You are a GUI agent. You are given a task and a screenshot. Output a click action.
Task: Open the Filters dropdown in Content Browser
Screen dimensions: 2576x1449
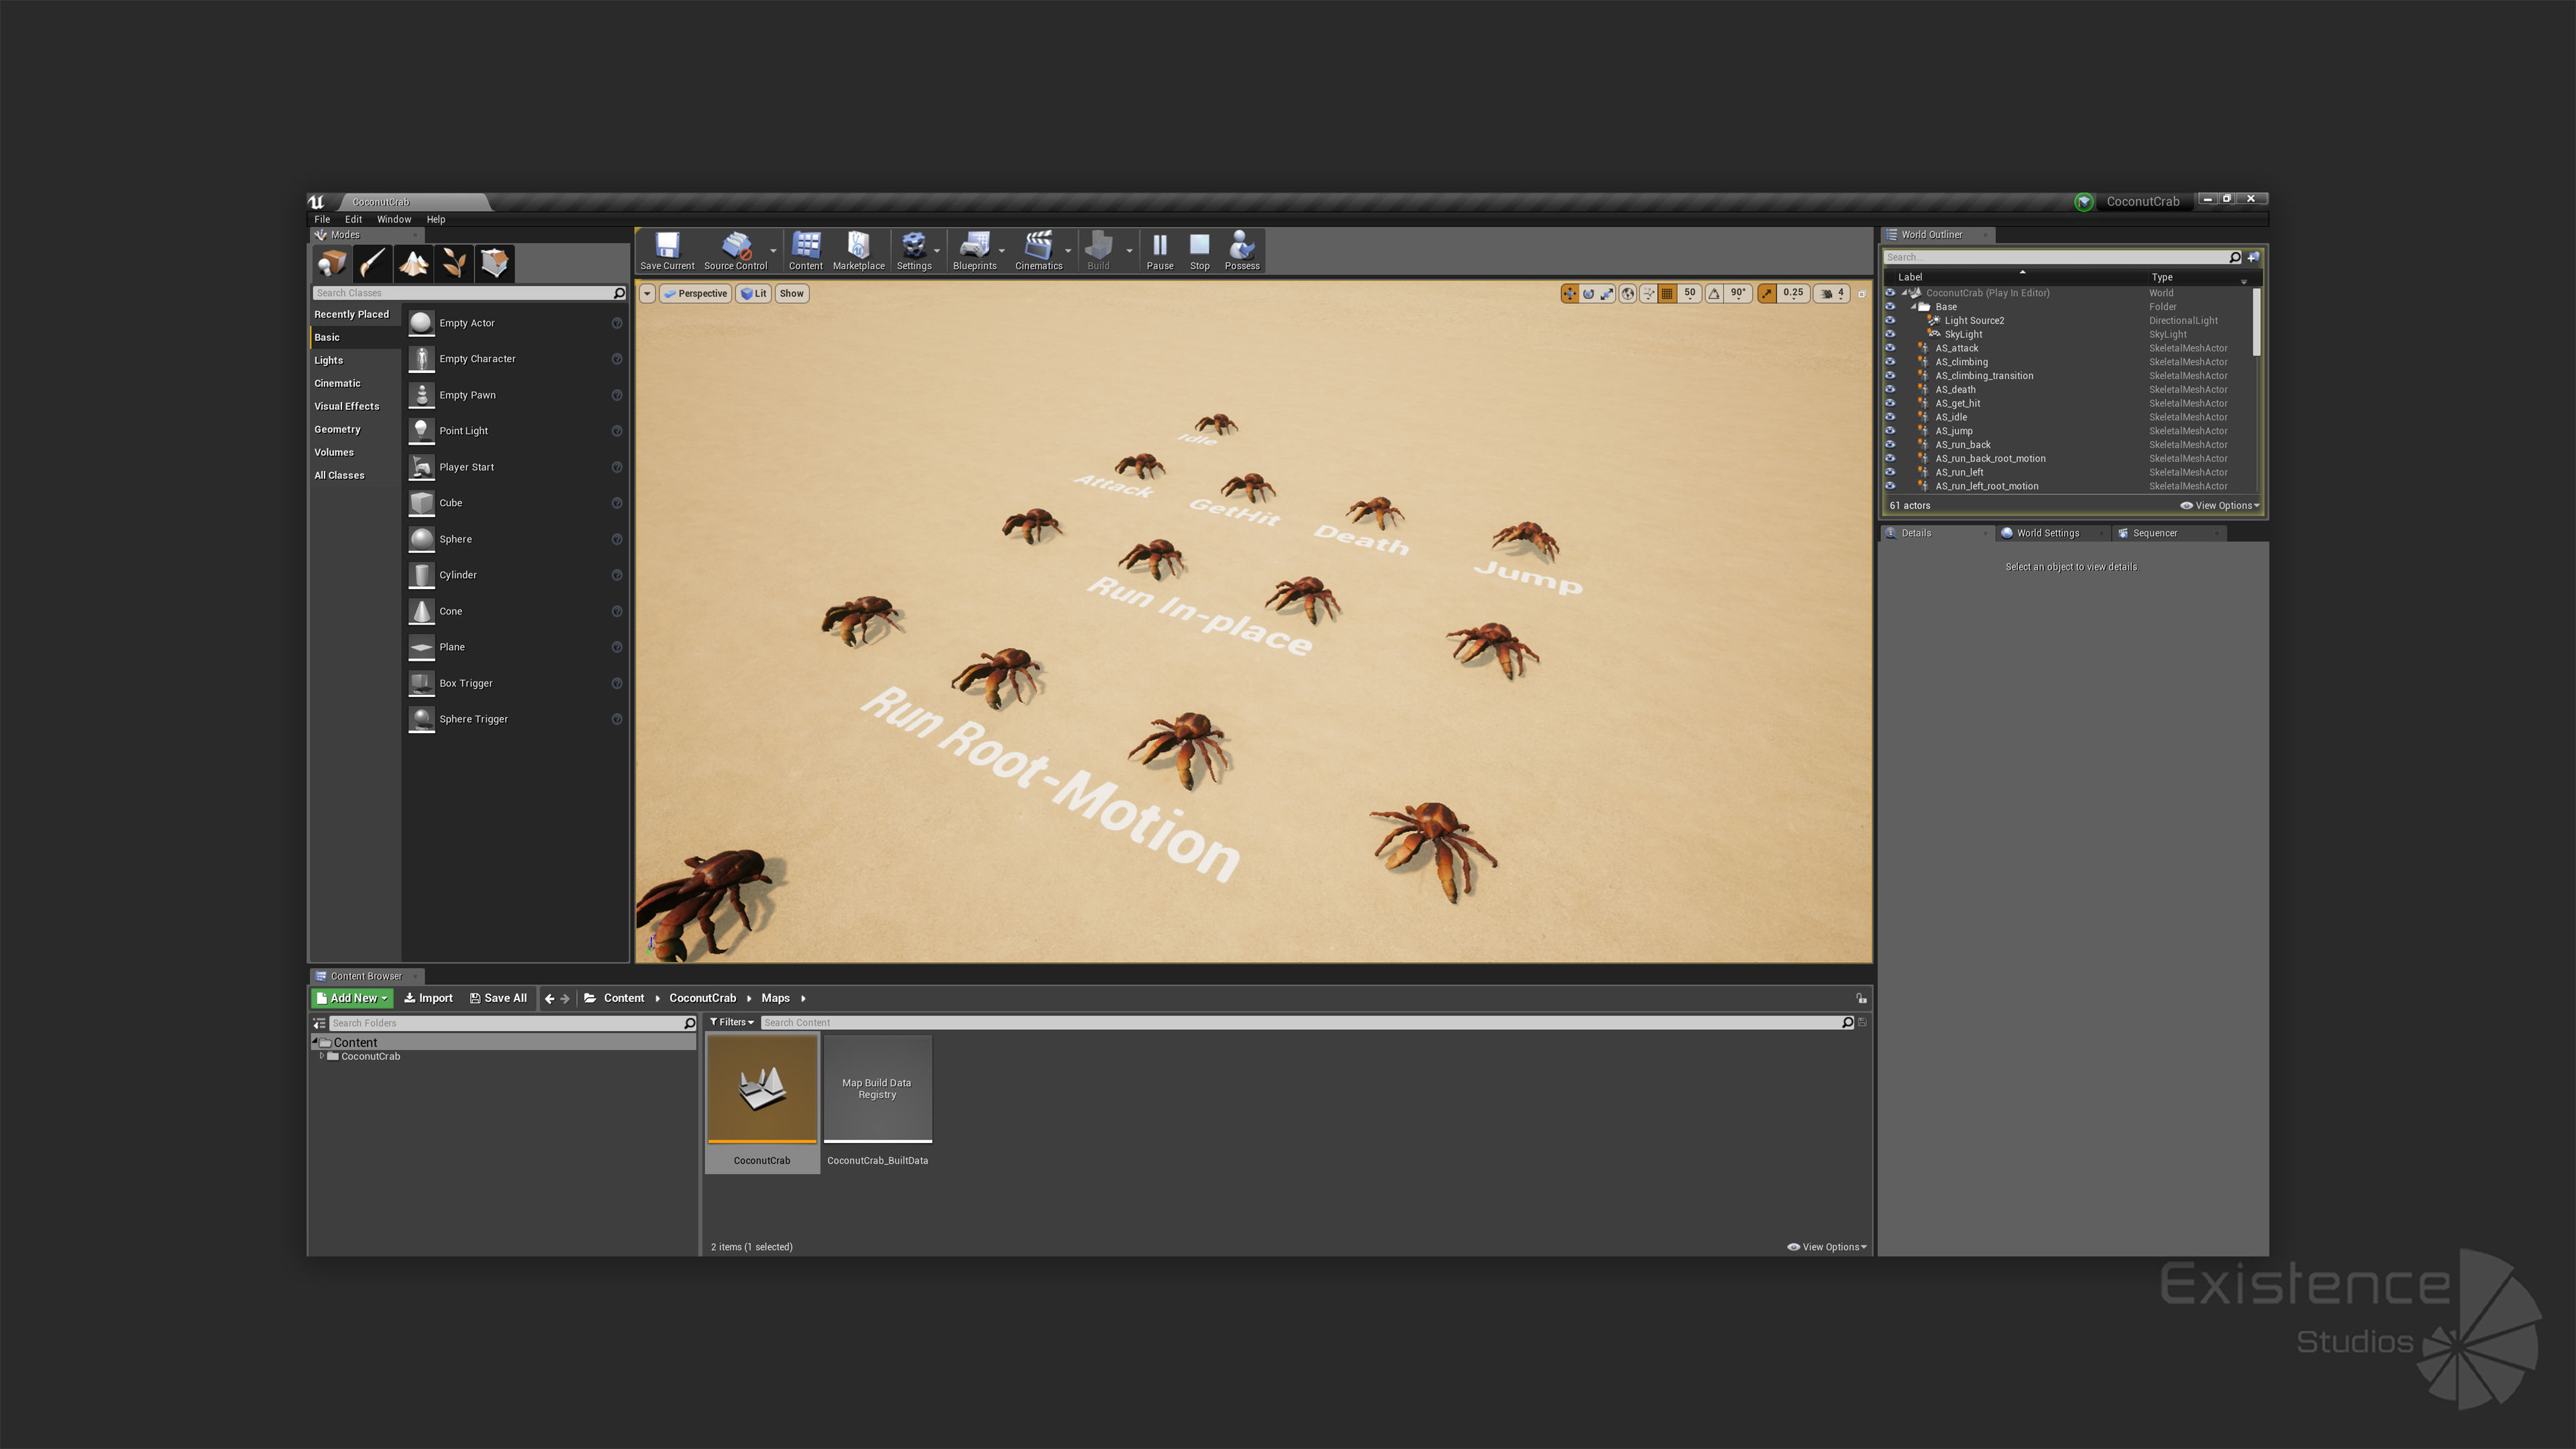click(731, 1022)
